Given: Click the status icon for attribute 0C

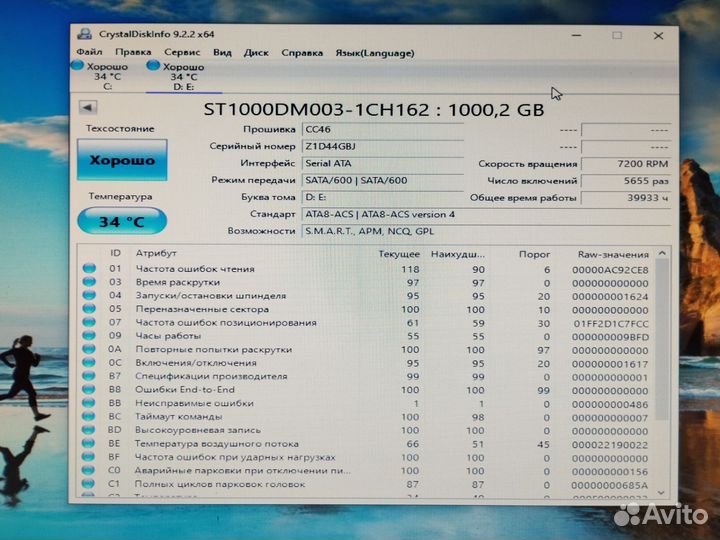Looking at the screenshot, I should (x=89, y=362).
